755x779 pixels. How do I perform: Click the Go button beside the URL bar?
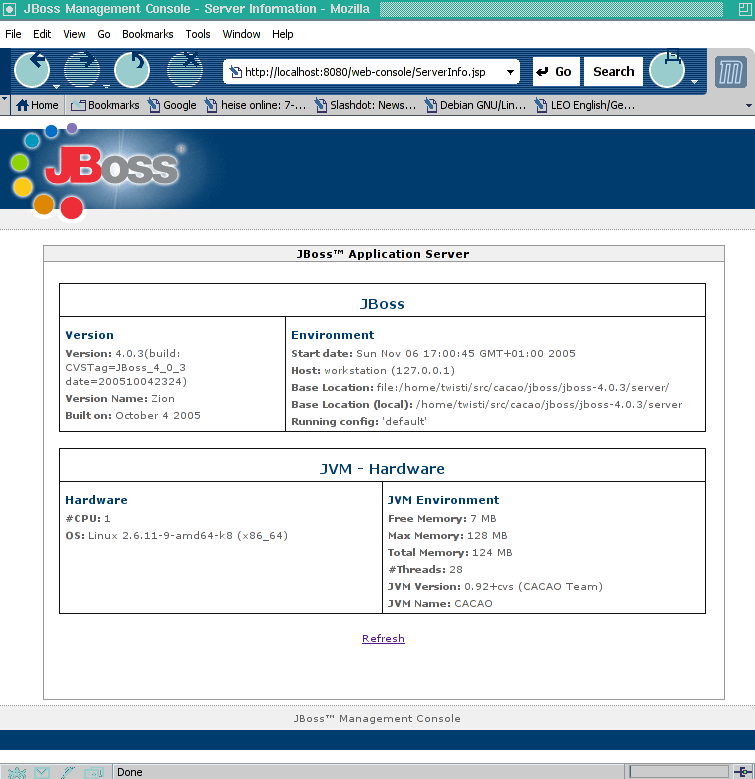tap(555, 72)
